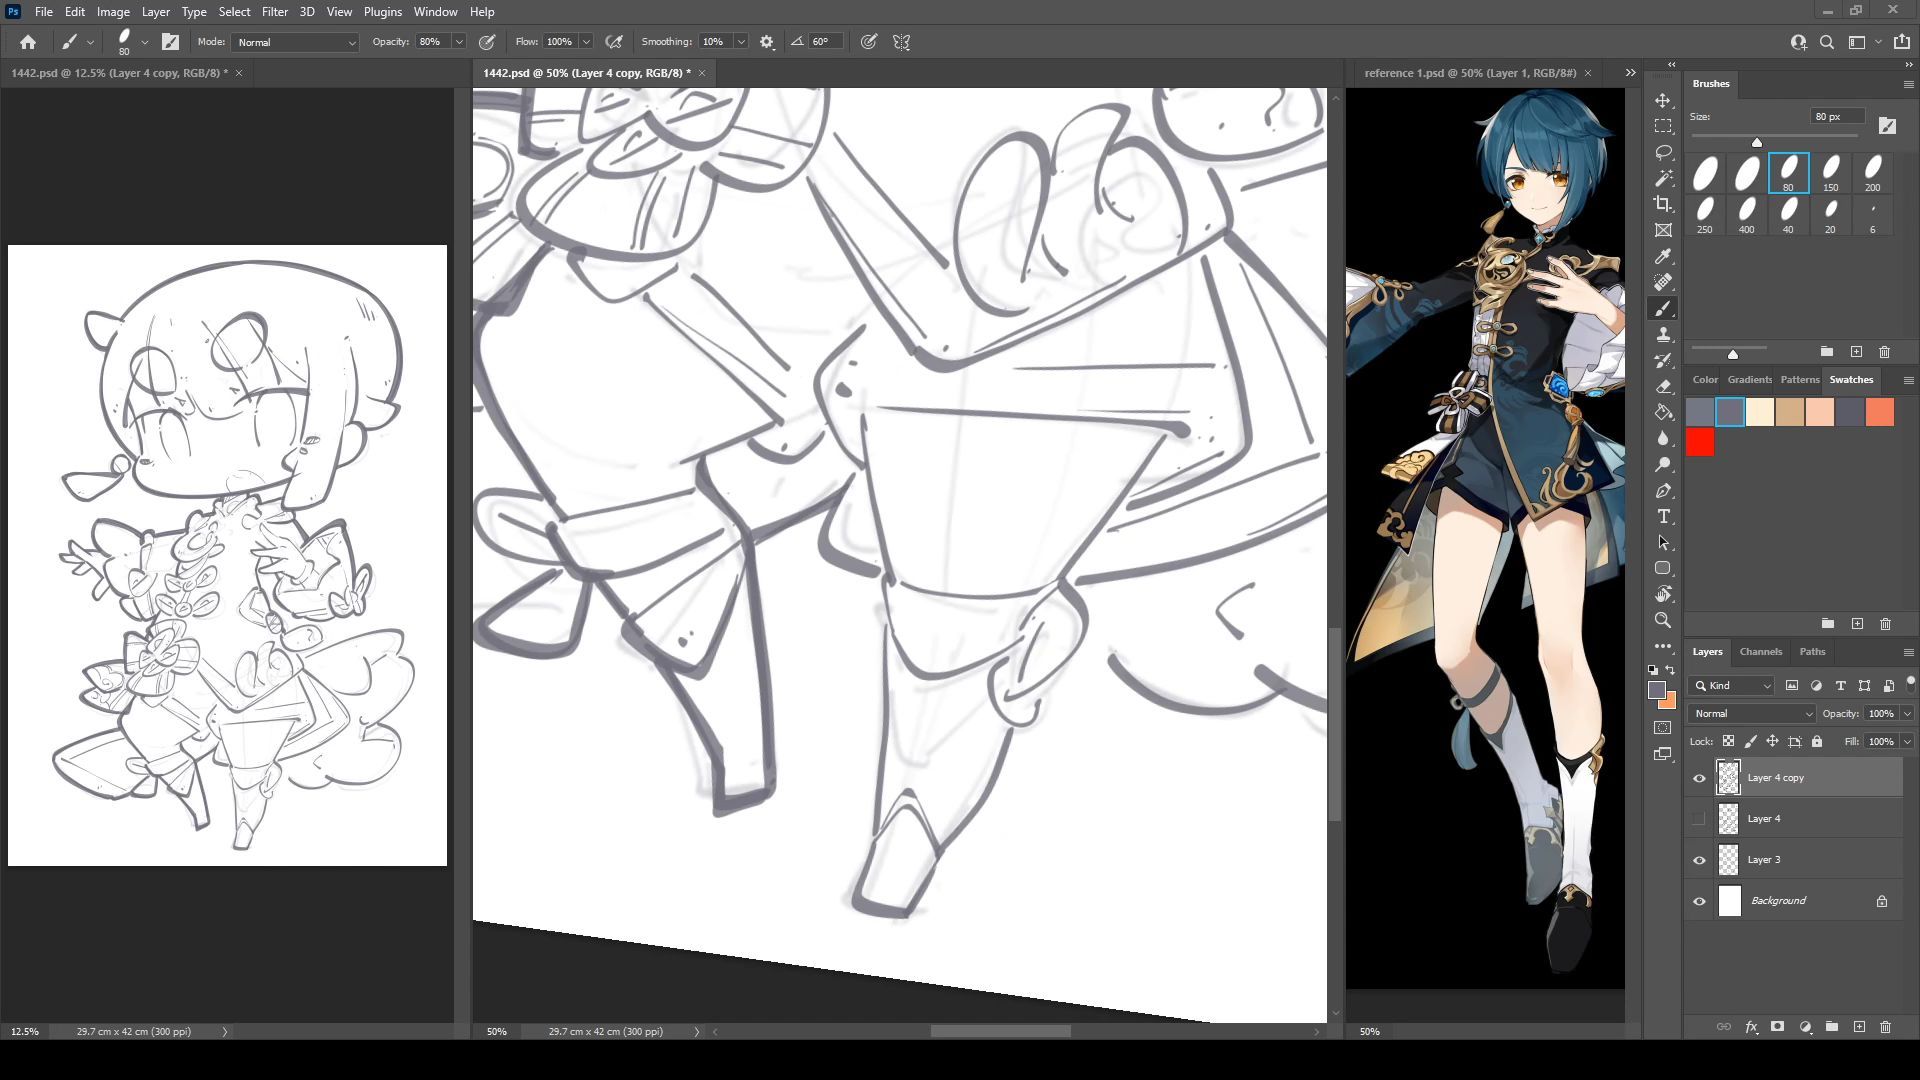This screenshot has height=1080, width=1920.
Task: Select the Hand tool
Action: (x=1663, y=594)
